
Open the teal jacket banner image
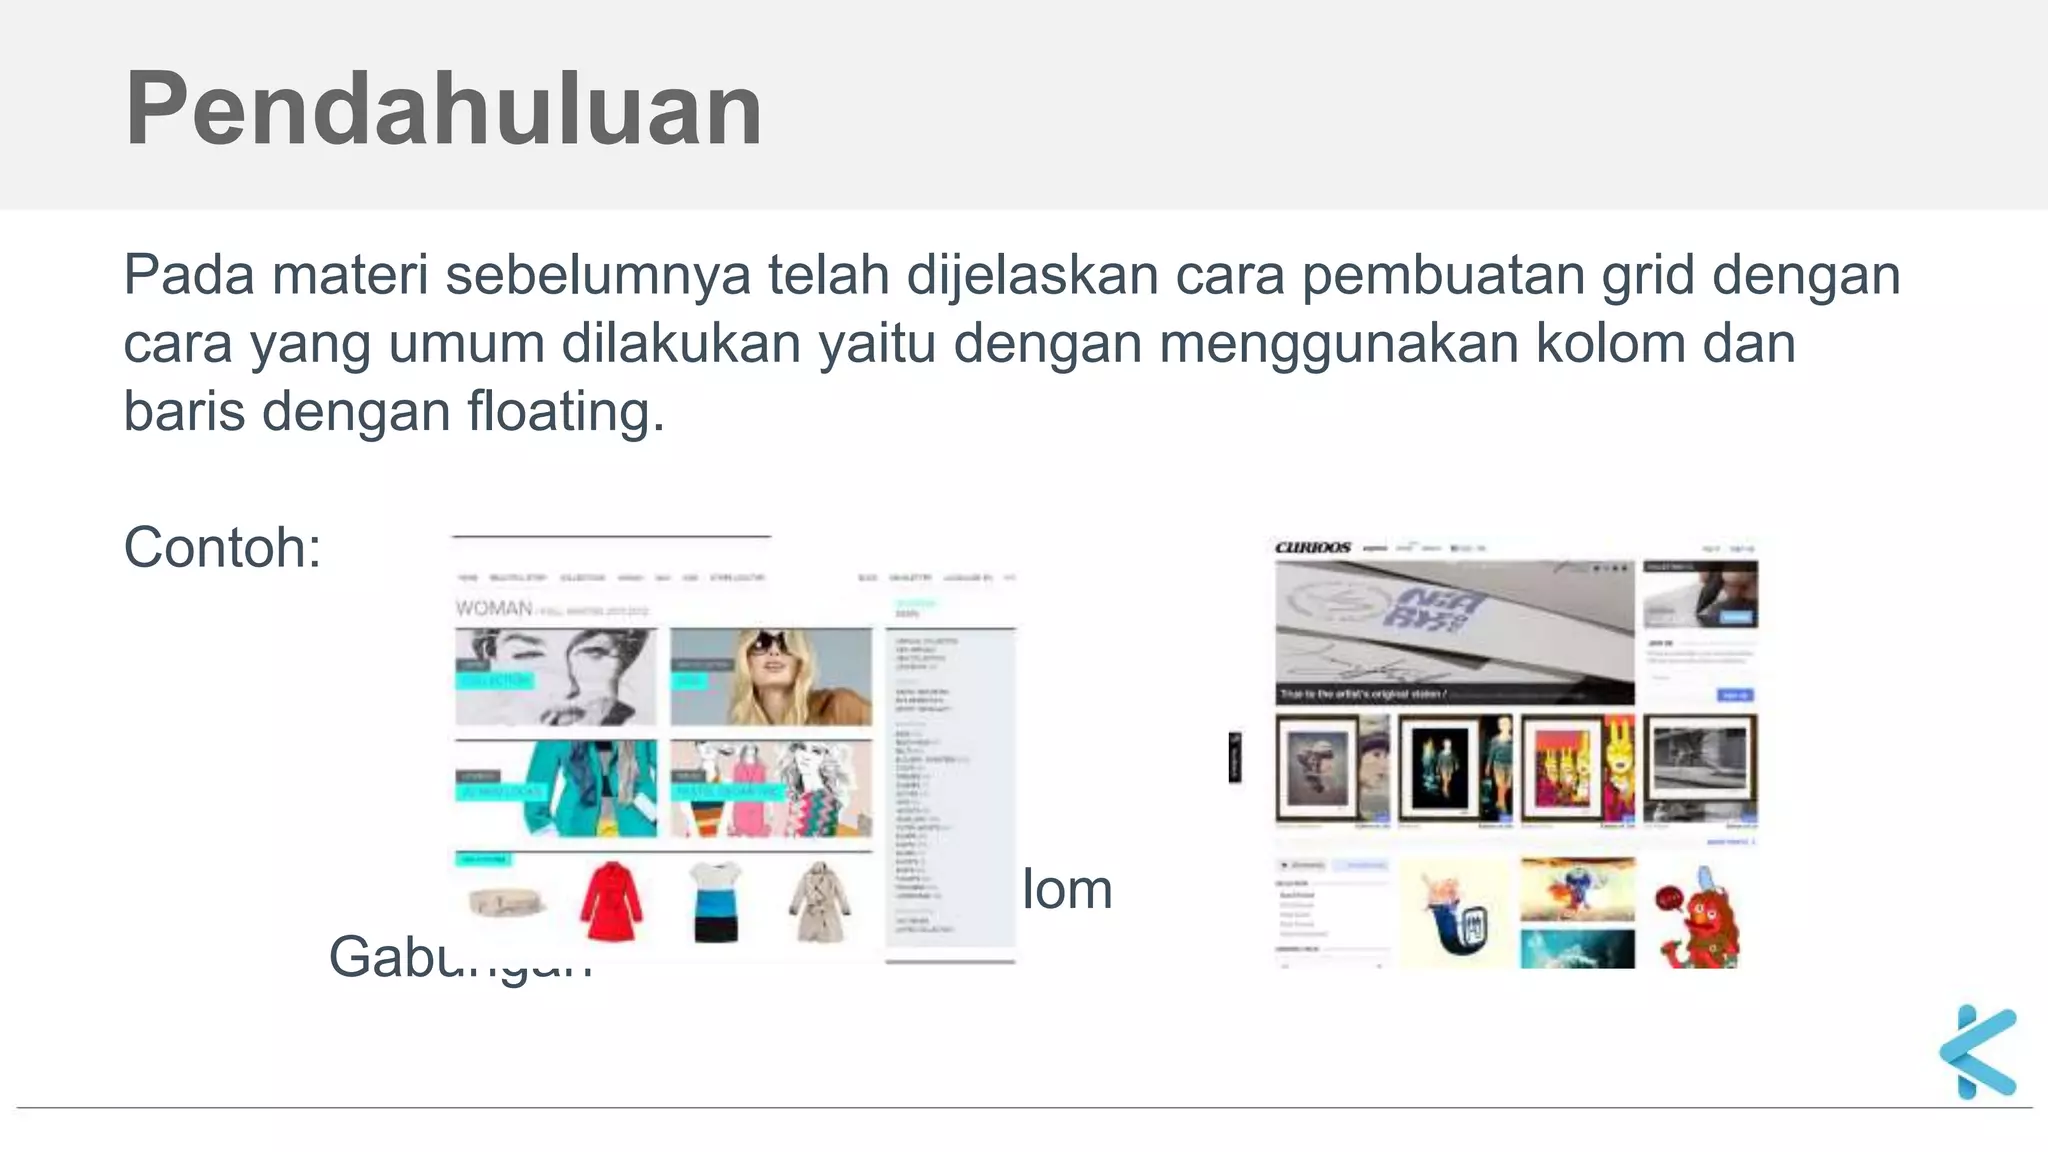[556, 789]
